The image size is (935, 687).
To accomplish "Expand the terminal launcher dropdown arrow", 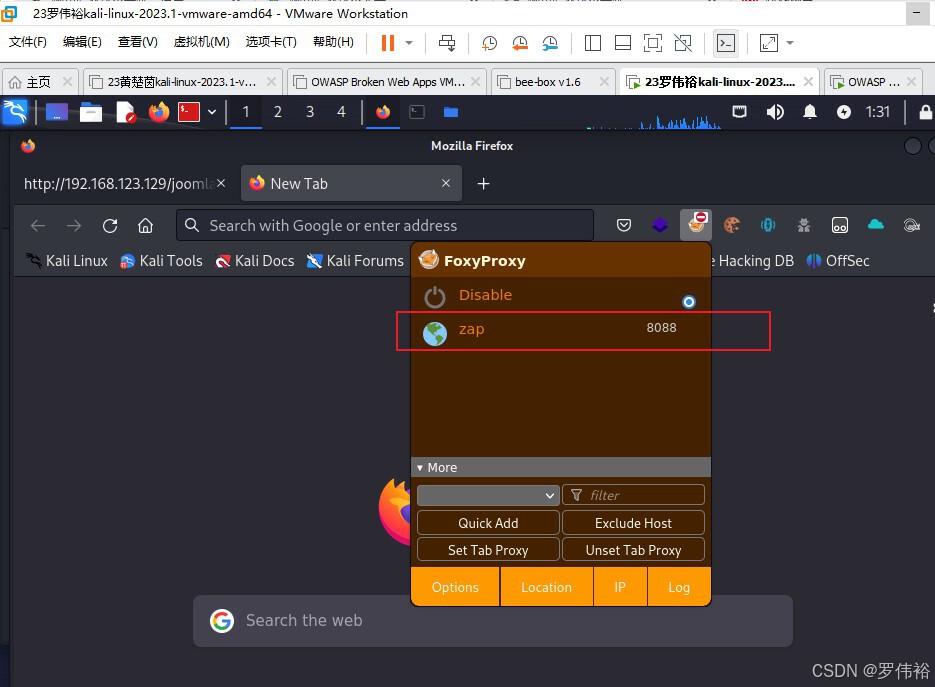I will coord(212,112).
